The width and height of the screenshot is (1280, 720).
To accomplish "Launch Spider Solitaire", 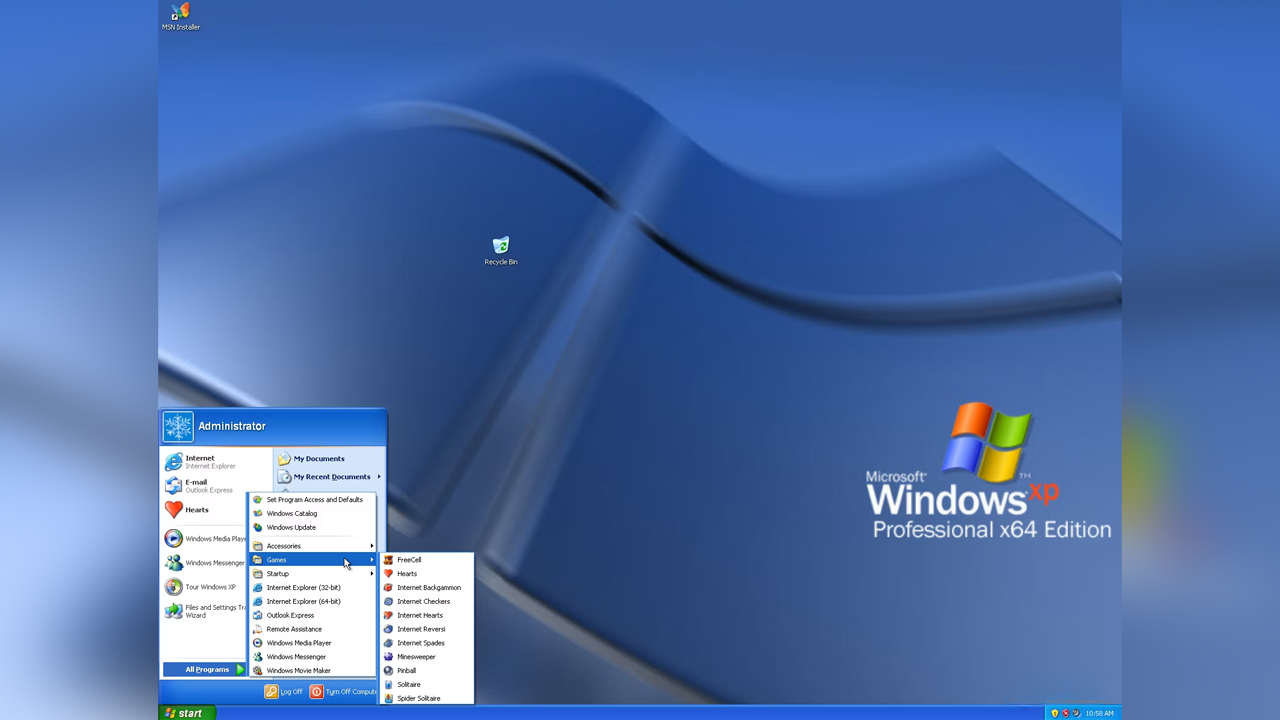I will (418, 698).
